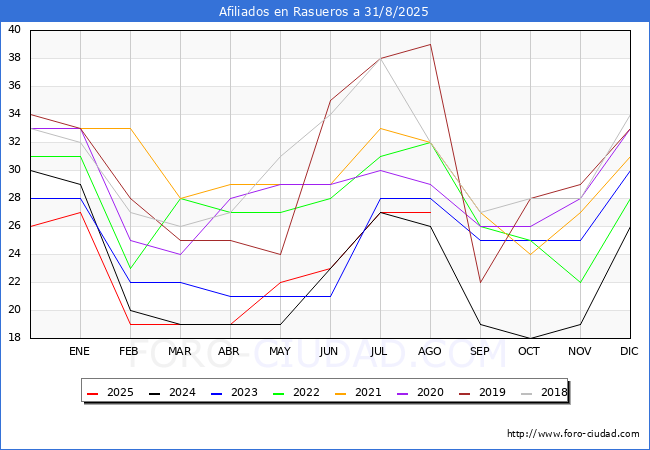Click the NOV month axis label

(580, 351)
